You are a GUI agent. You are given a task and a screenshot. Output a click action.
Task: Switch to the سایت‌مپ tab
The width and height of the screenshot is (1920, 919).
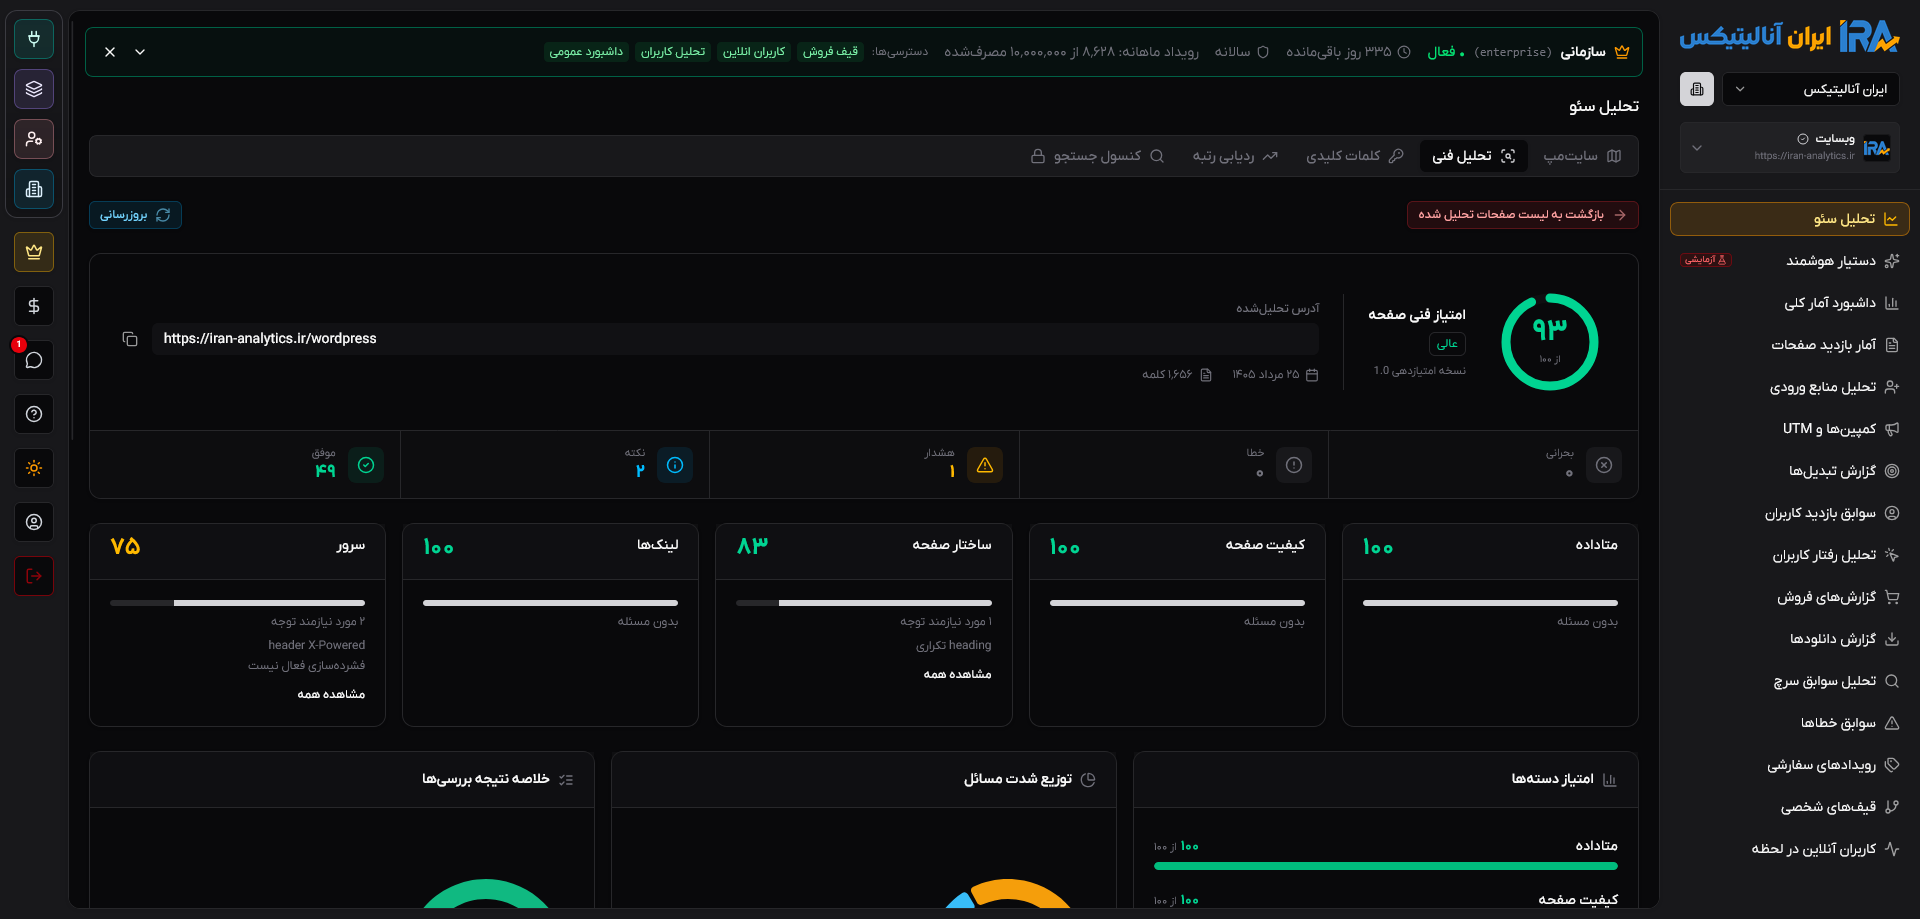(1582, 156)
